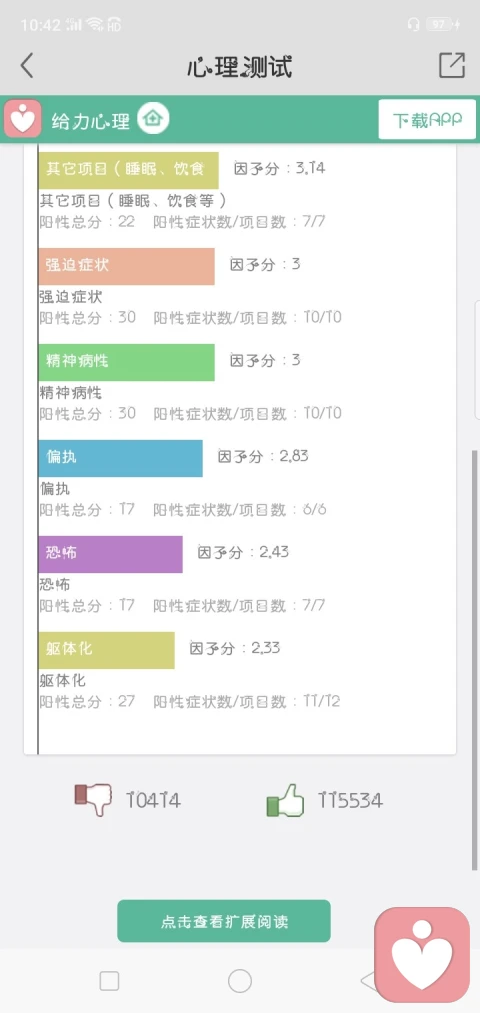The width and height of the screenshot is (480, 1013).
Task: Select the 偏执 blue bar
Action: coord(120,458)
